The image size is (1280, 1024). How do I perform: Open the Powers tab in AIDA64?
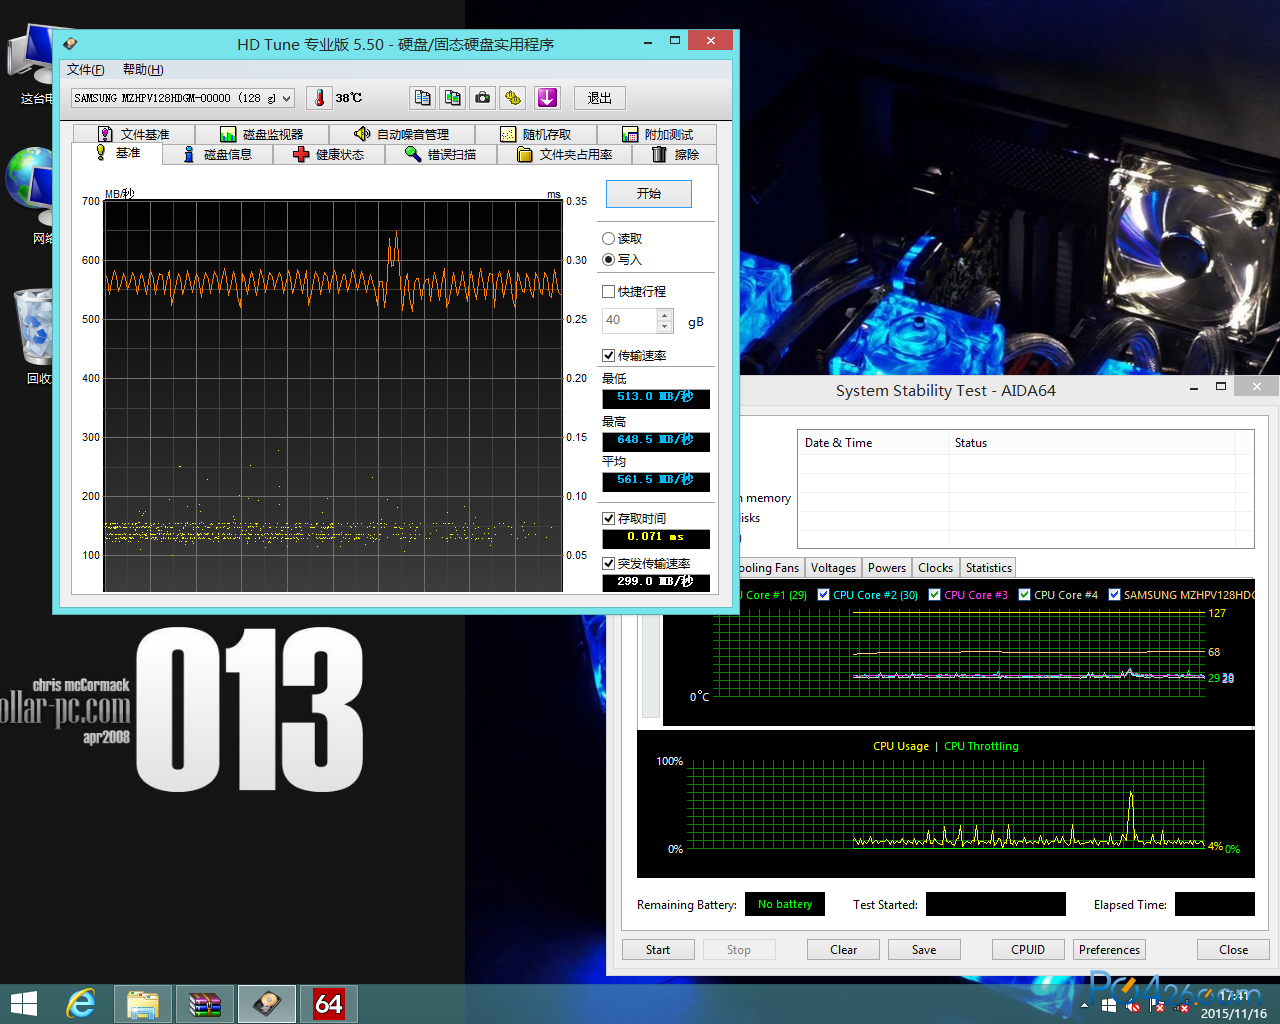pyautogui.click(x=887, y=568)
